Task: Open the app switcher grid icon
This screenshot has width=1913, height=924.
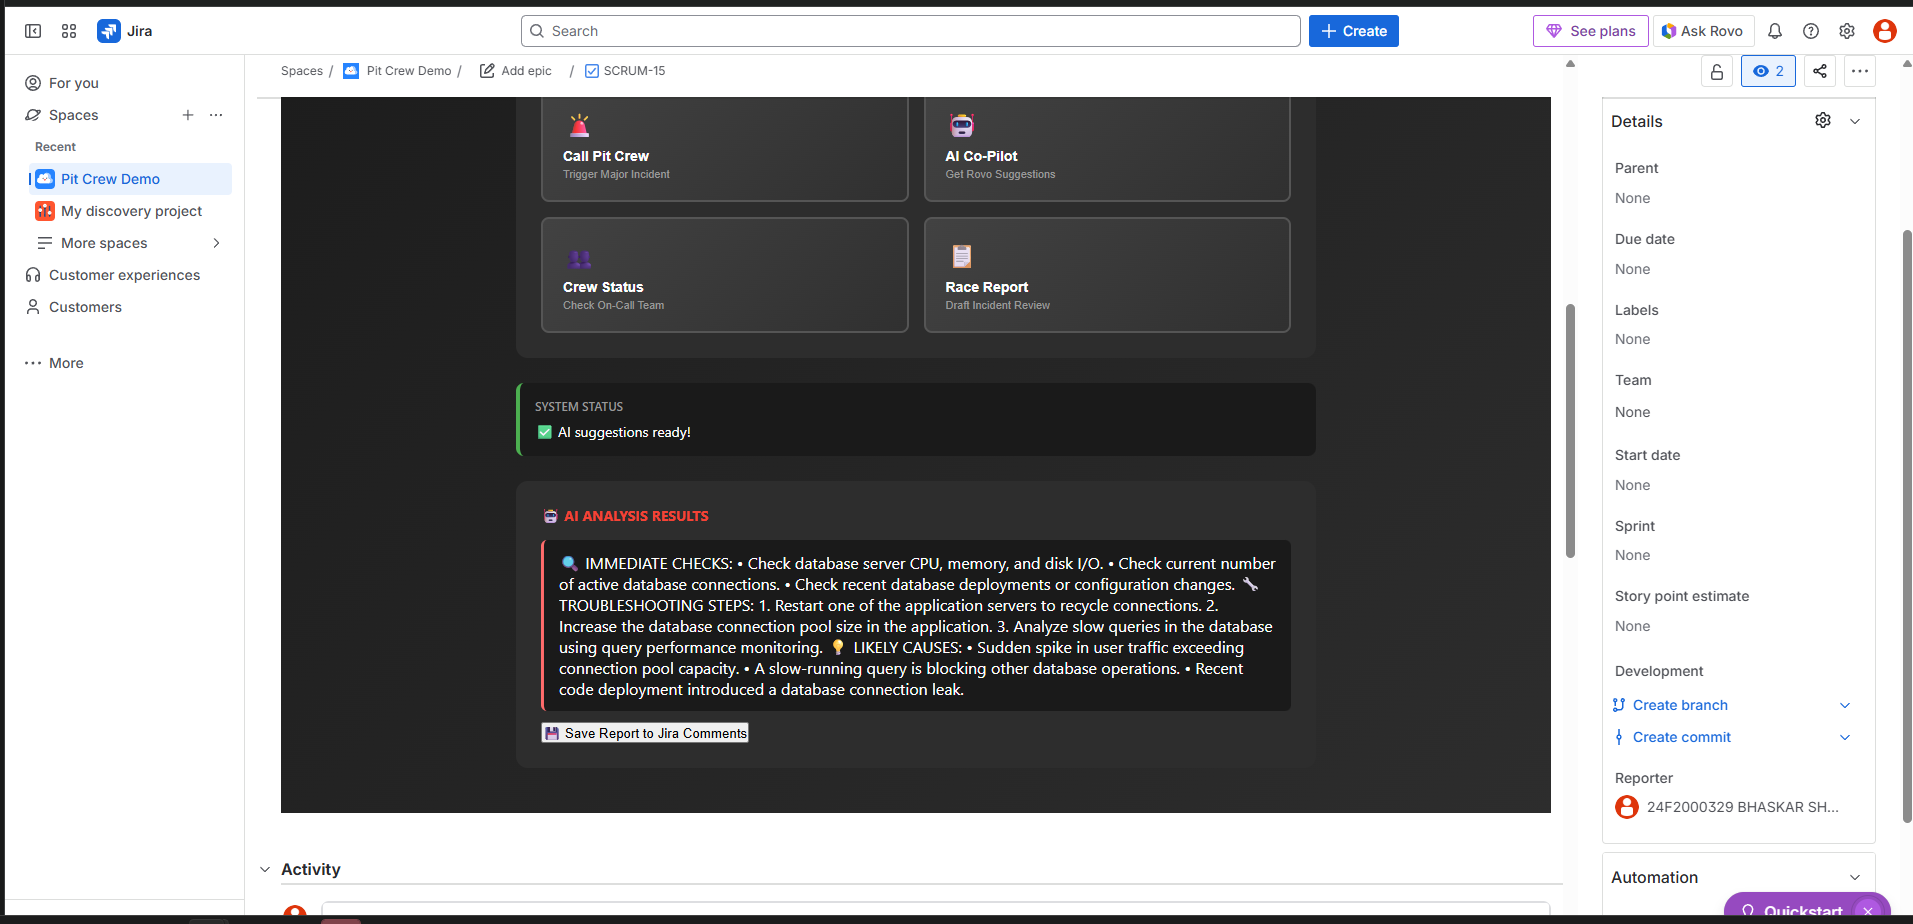Action: pyautogui.click(x=69, y=31)
